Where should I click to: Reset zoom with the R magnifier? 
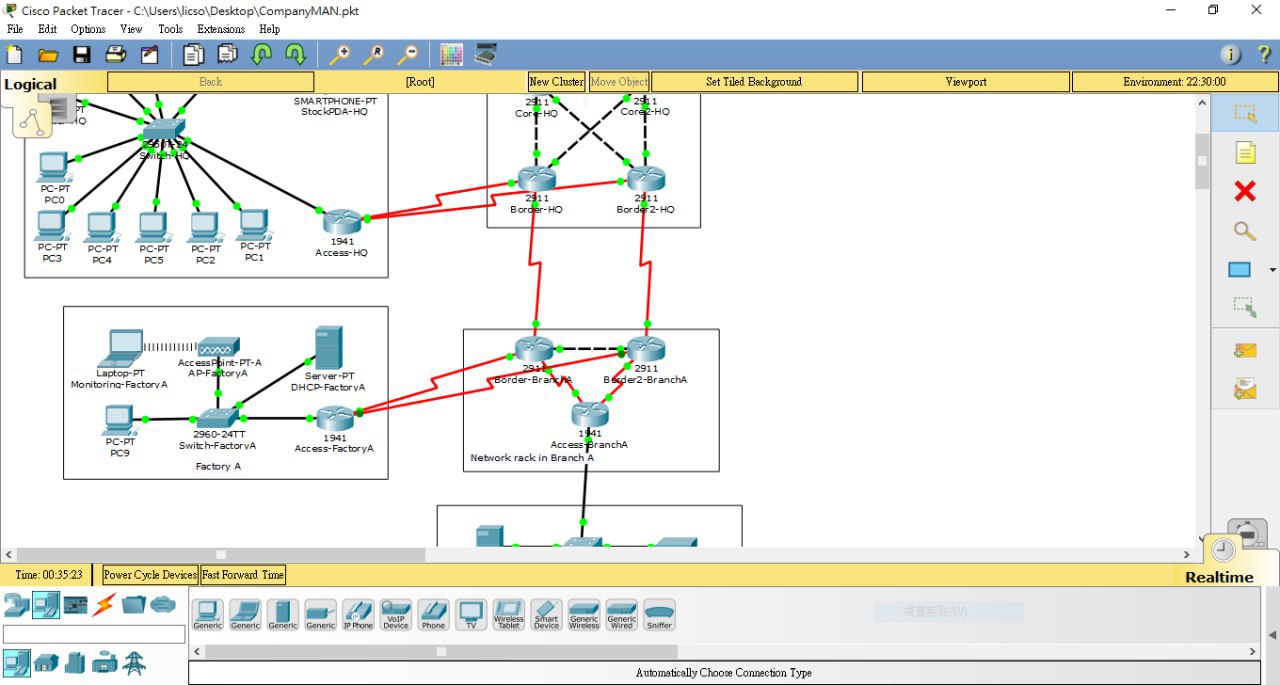pos(374,54)
